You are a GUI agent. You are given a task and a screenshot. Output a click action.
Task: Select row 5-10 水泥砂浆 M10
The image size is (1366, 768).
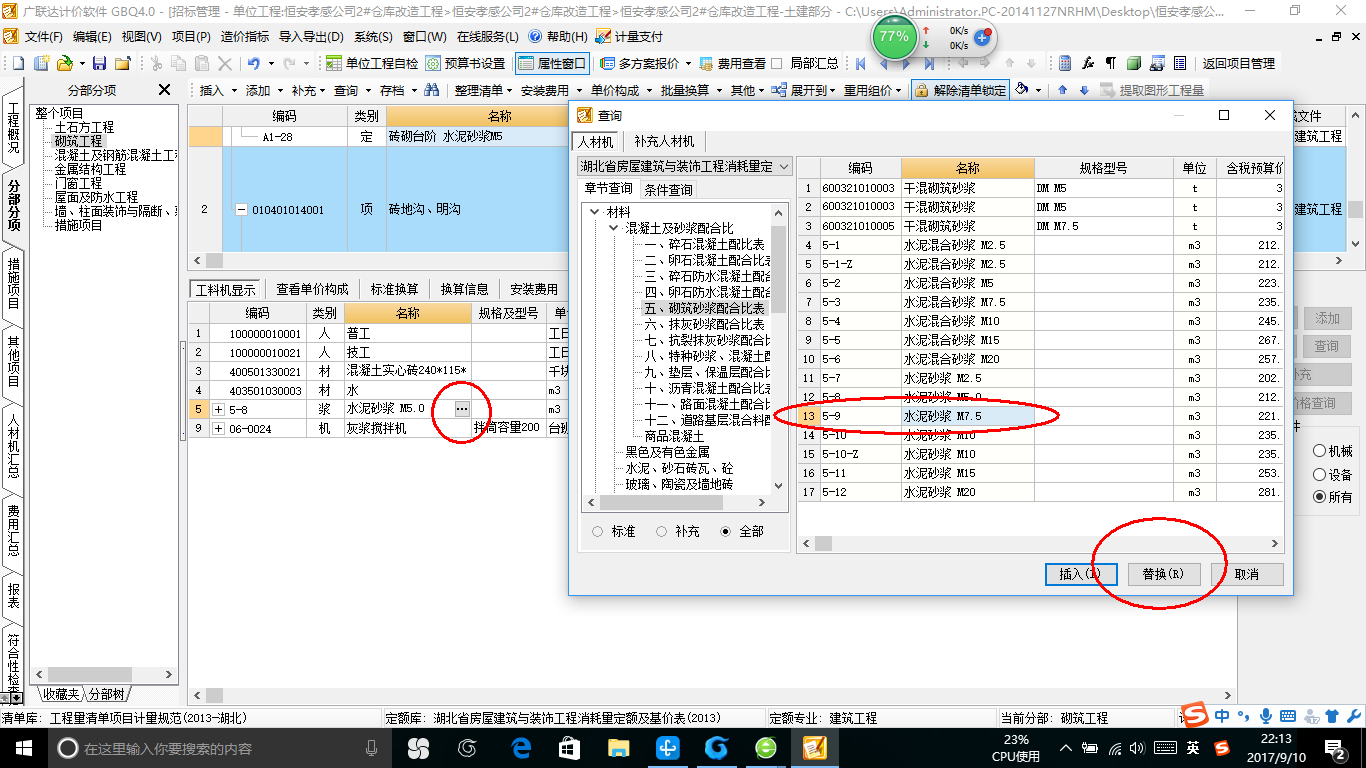coord(1040,435)
